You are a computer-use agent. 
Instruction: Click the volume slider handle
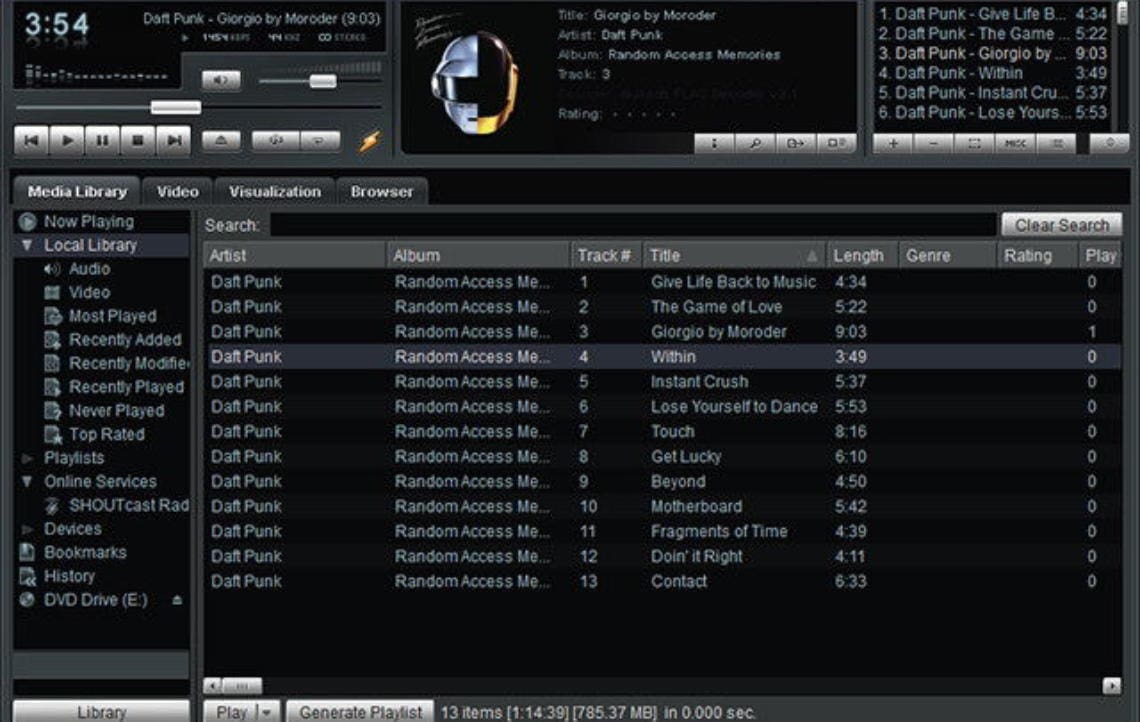pyautogui.click(x=322, y=81)
